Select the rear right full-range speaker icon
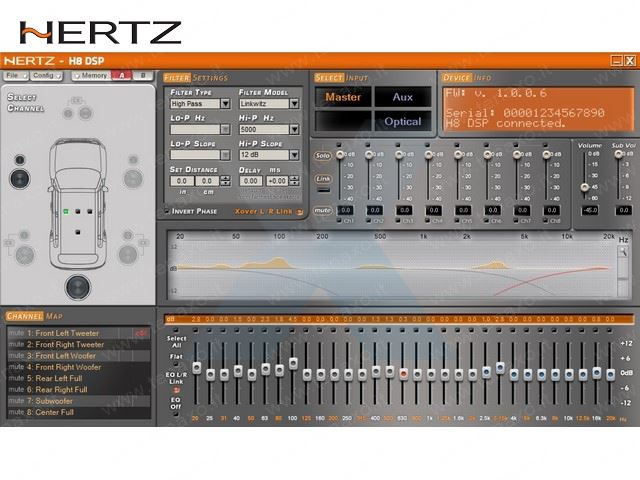Screen dimensions: 640x480 click(128, 255)
